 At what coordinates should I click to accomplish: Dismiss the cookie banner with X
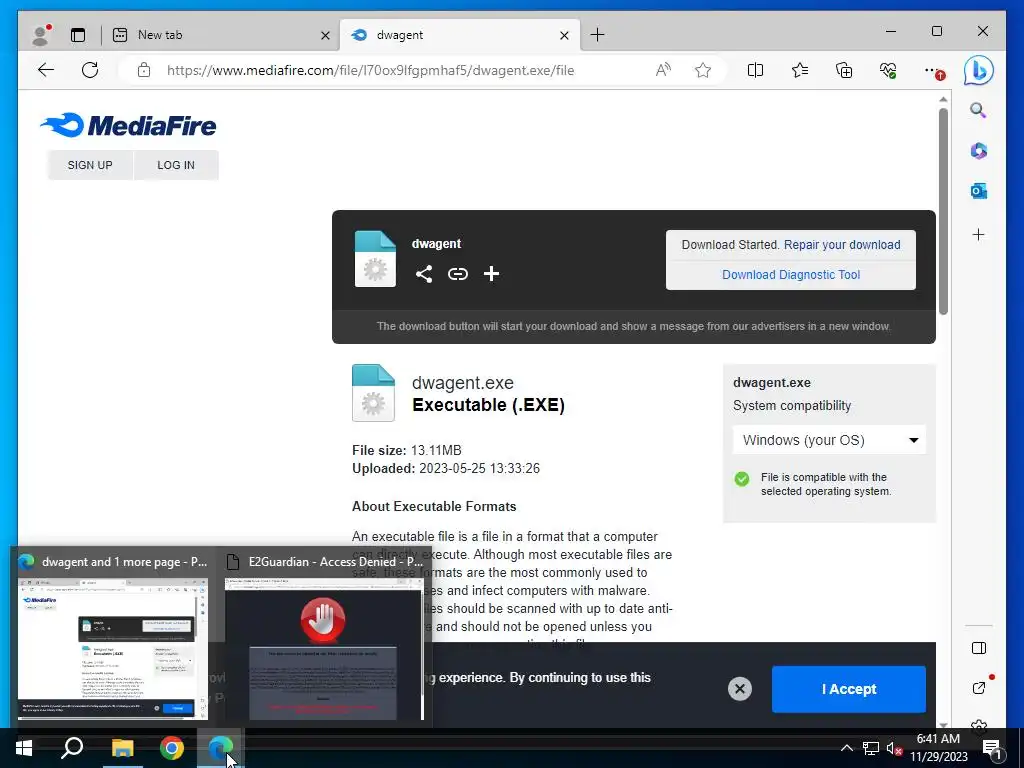coord(739,689)
